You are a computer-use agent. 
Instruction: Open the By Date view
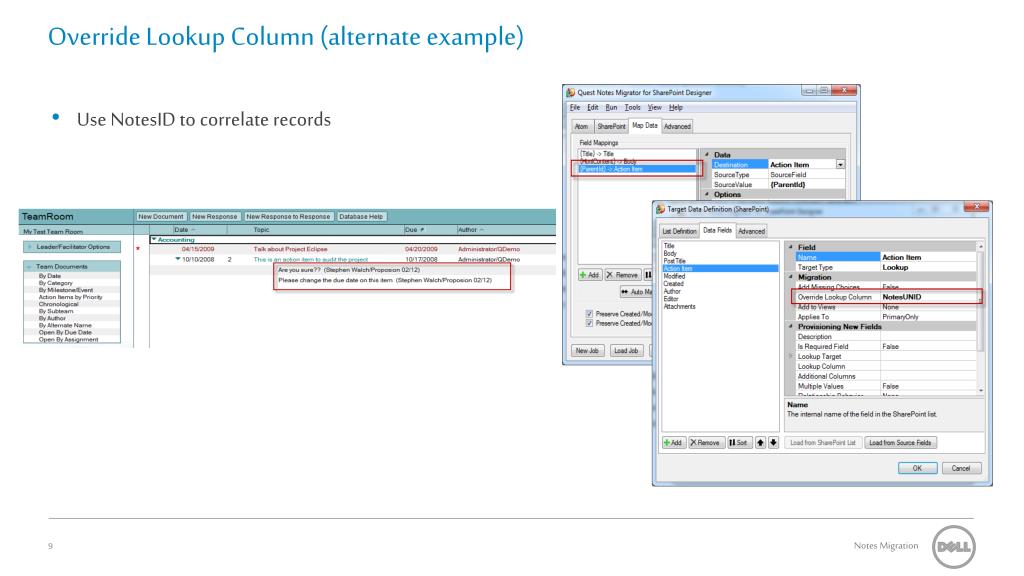(x=50, y=276)
